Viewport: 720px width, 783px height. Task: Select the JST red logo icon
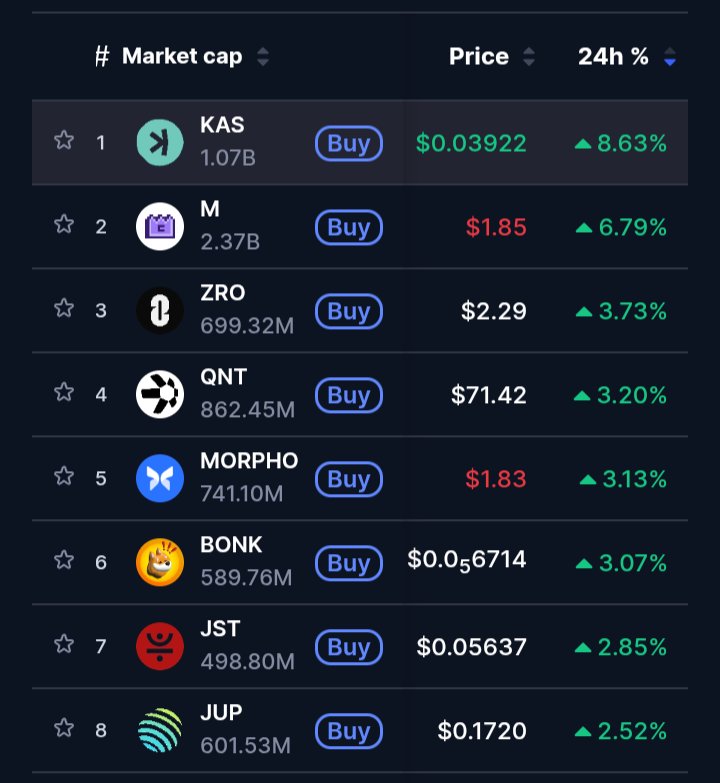point(160,646)
